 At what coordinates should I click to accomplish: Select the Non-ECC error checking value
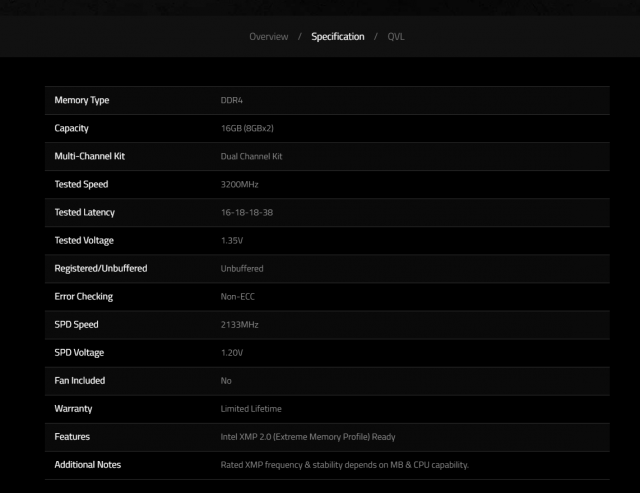(x=238, y=297)
